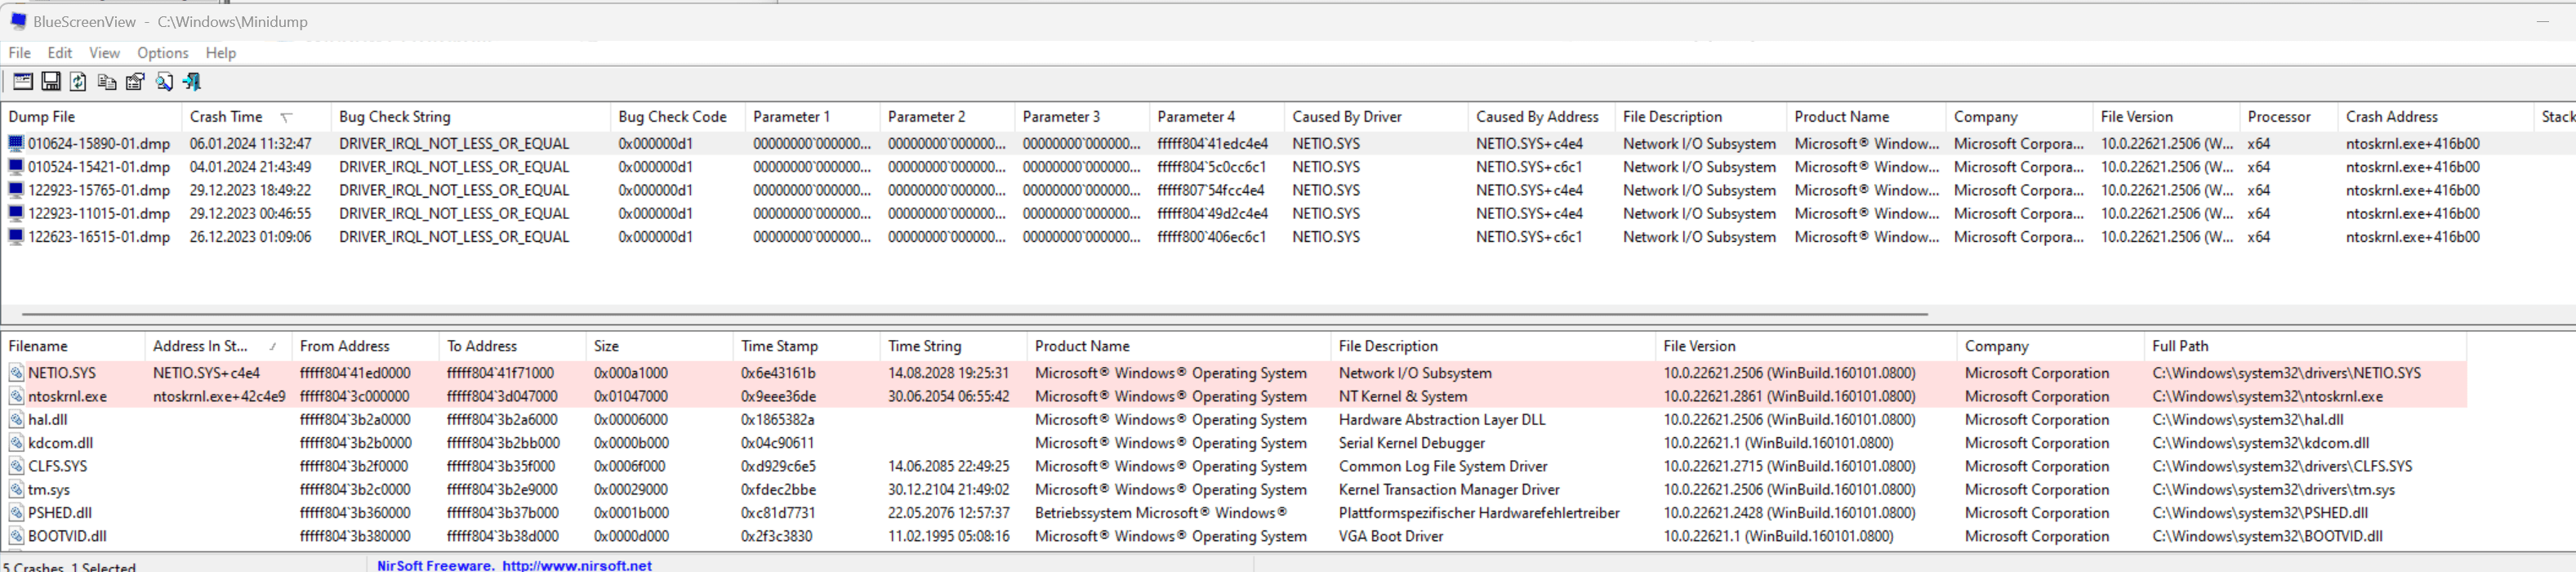The width and height of the screenshot is (2576, 572).
Task: Select the tm.sys filename row
Action: click(49, 489)
